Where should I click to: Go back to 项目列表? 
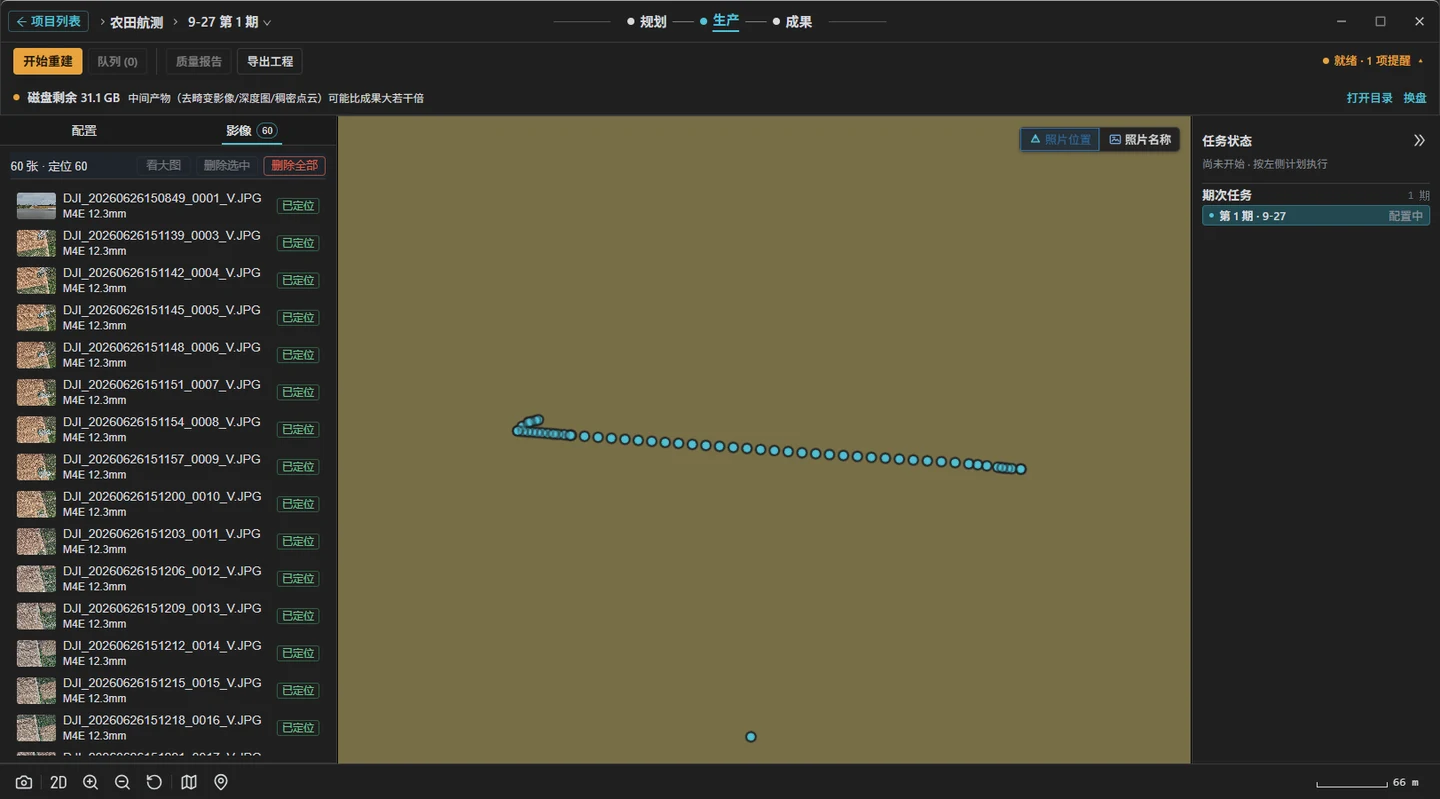click(48, 21)
